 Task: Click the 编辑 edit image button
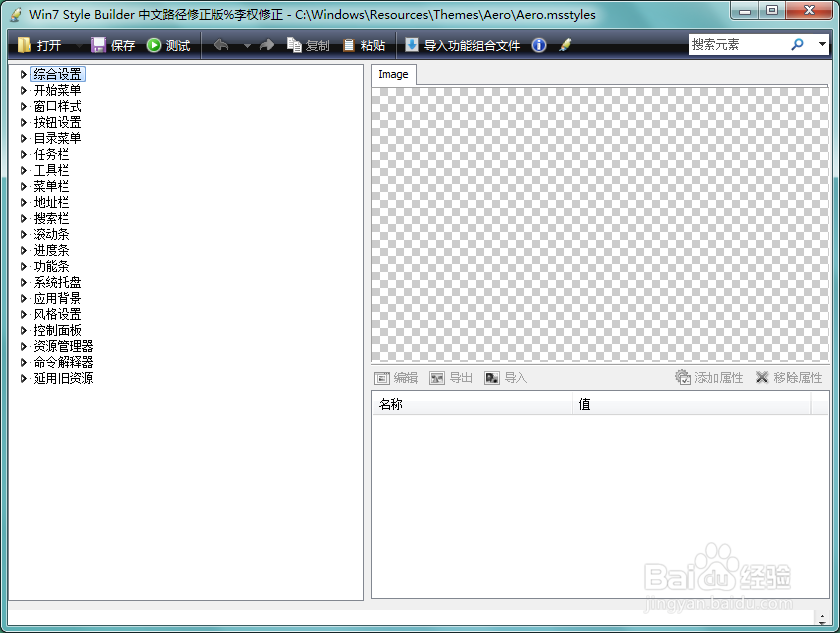pyautogui.click(x=396, y=378)
